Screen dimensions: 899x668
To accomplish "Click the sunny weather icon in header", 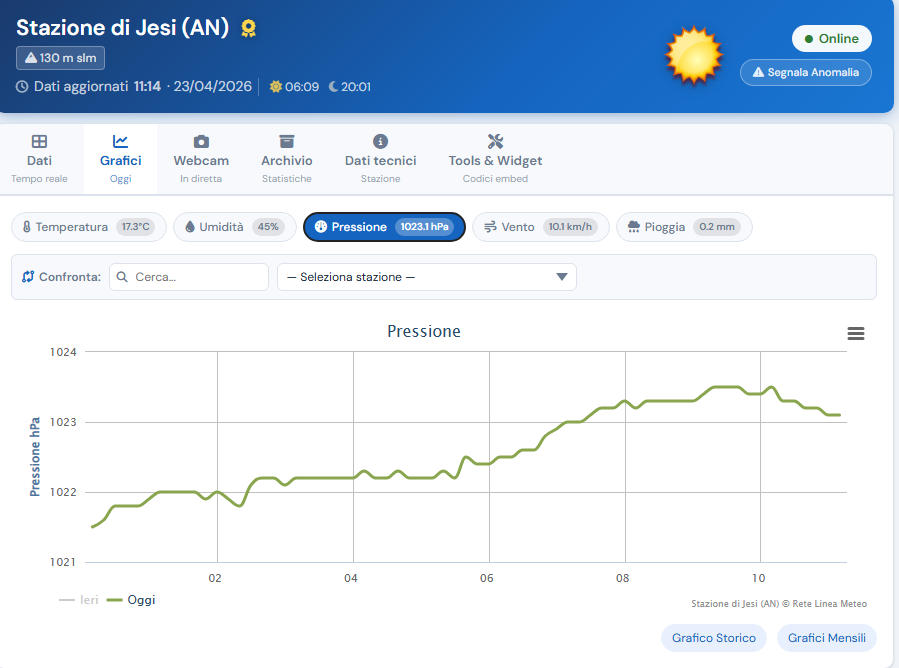I will [x=693, y=55].
